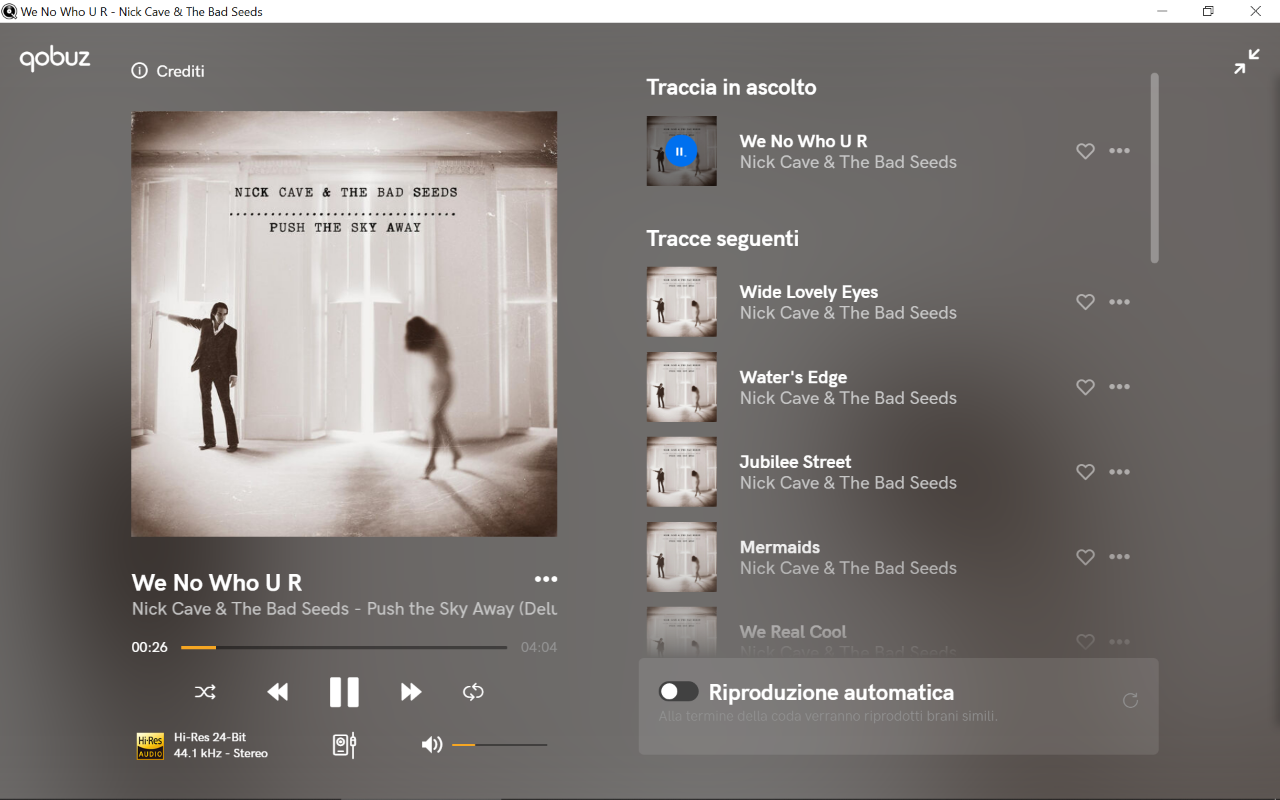Skip to previous track
The image size is (1280, 800).
278,692
